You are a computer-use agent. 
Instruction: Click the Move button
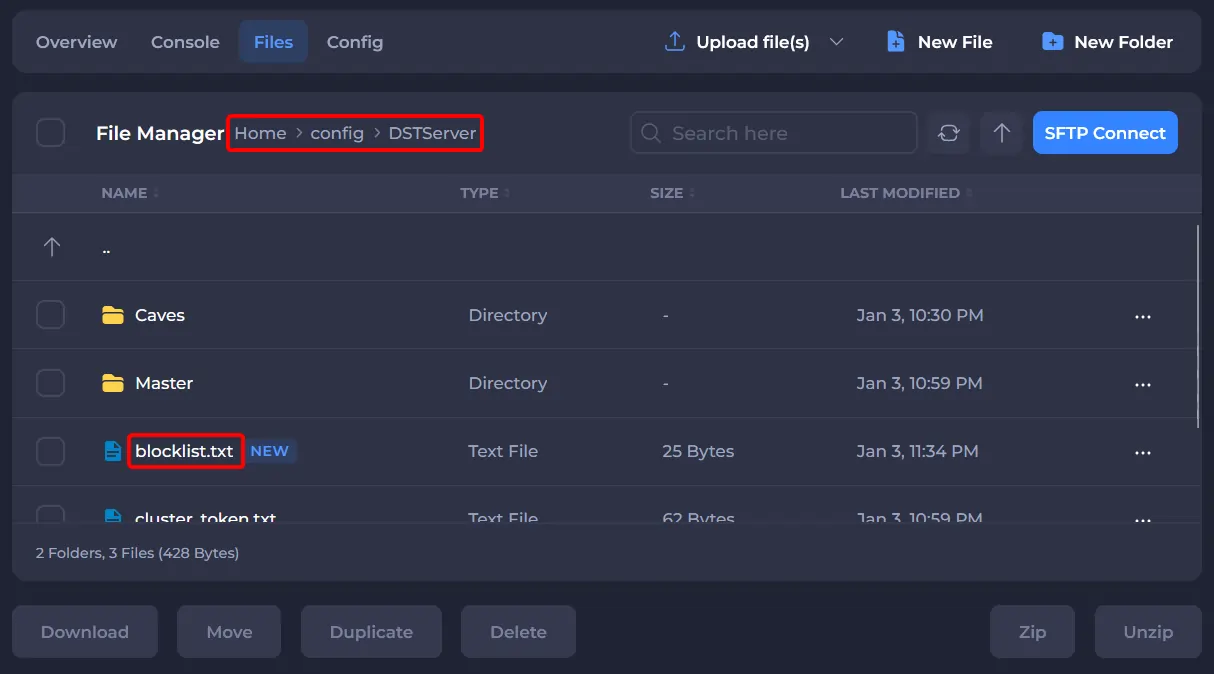(x=229, y=632)
